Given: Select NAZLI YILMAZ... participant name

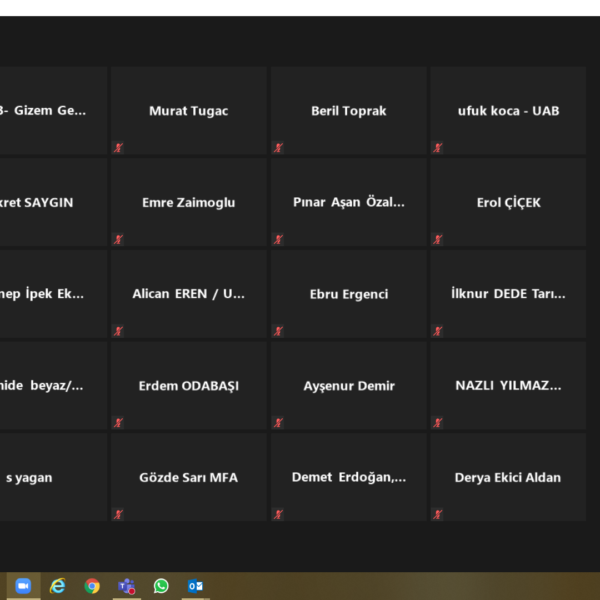Looking at the screenshot, I should point(509,385).
